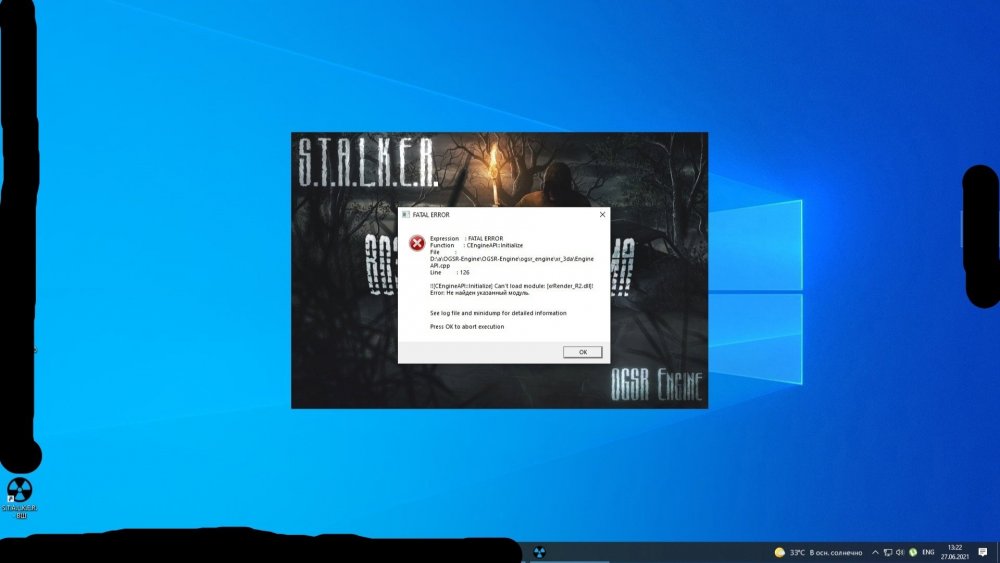Open the volume speaker tray icon
Screen dimensions: 1000x563
pos(900,552)
